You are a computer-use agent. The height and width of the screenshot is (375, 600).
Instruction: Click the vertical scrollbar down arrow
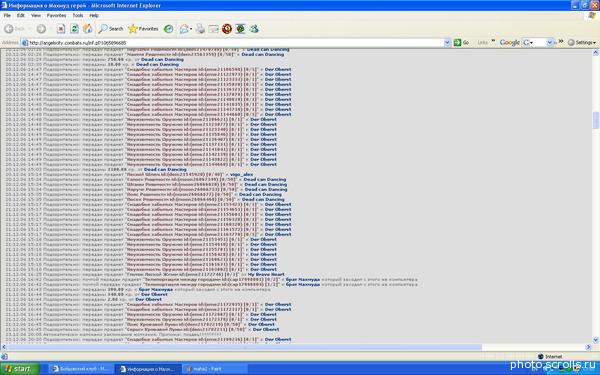(x=596, y=340)
